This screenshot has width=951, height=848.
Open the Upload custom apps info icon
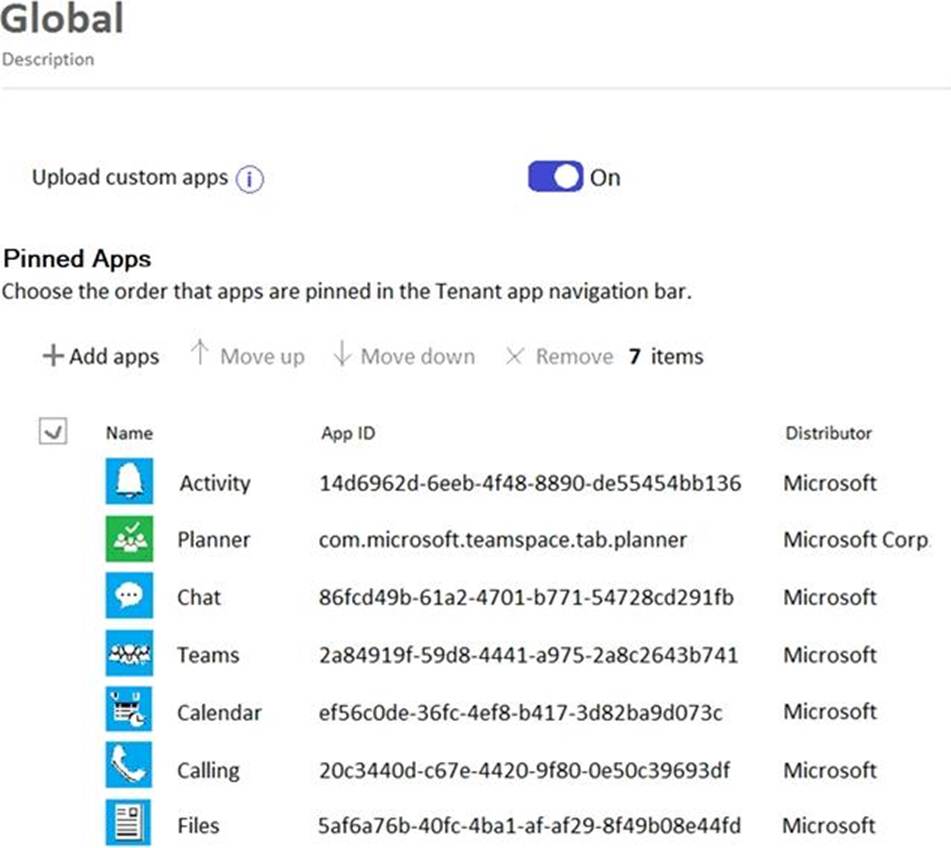point(249,179)
